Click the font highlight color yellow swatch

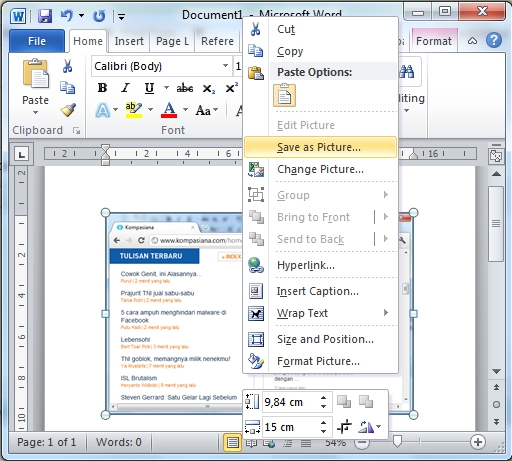[x=134, y=110]
